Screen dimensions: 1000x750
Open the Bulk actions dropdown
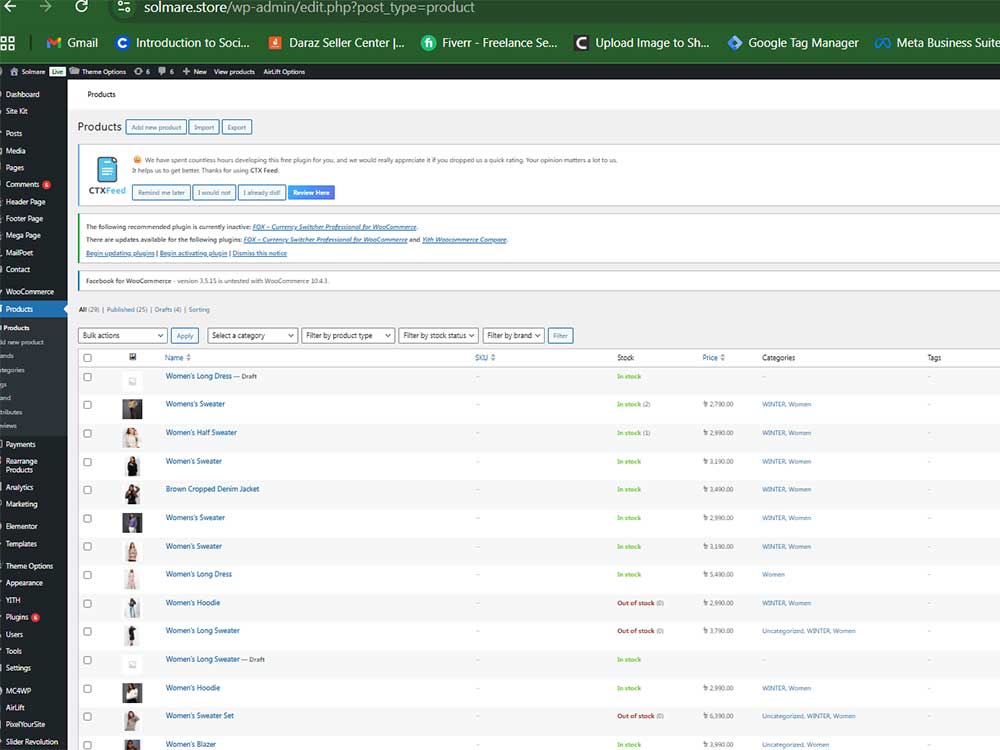click(x=122, y=335)
